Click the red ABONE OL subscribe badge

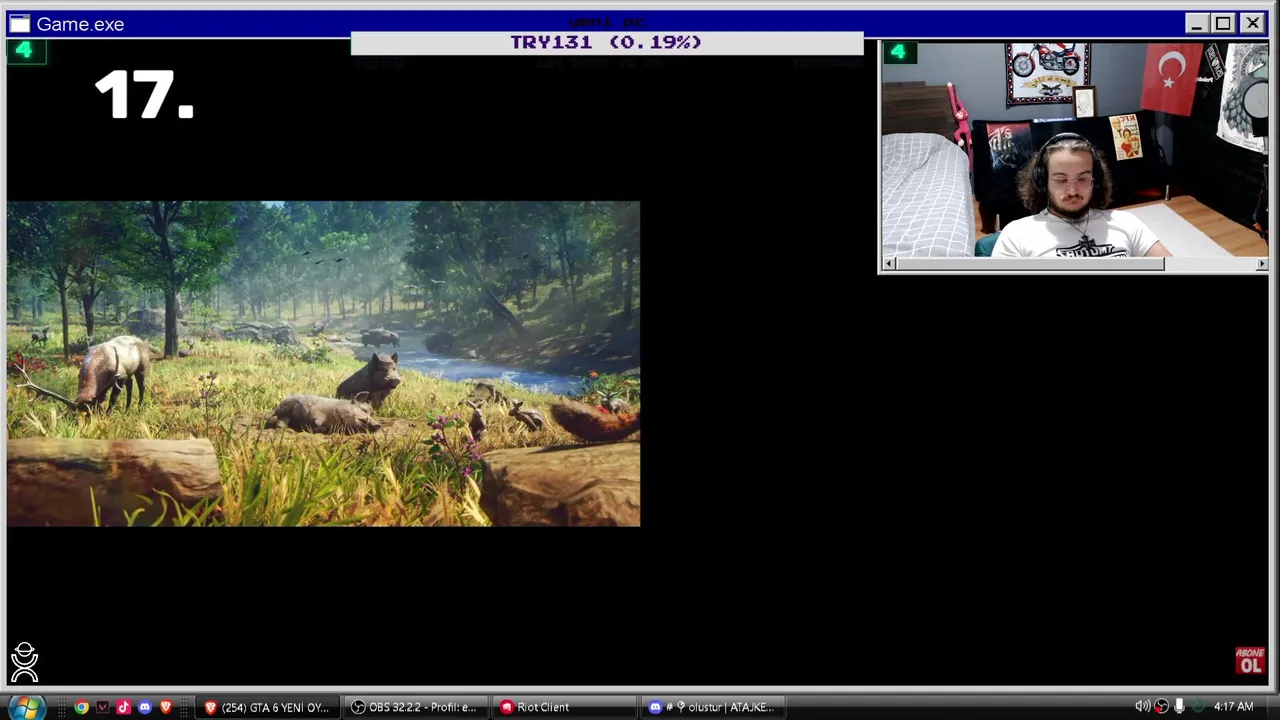[x=1250, y=660]
